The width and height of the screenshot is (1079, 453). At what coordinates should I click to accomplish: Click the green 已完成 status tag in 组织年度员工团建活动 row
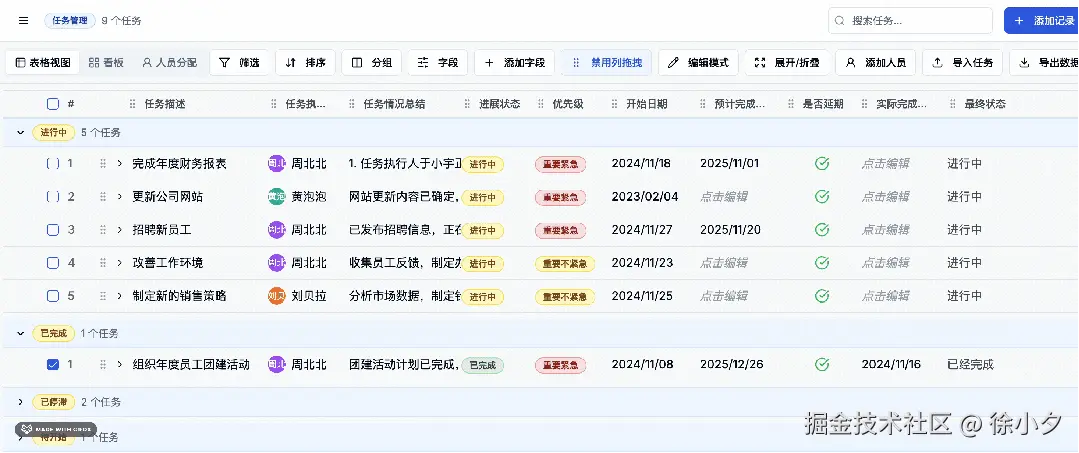pos(482,365)
